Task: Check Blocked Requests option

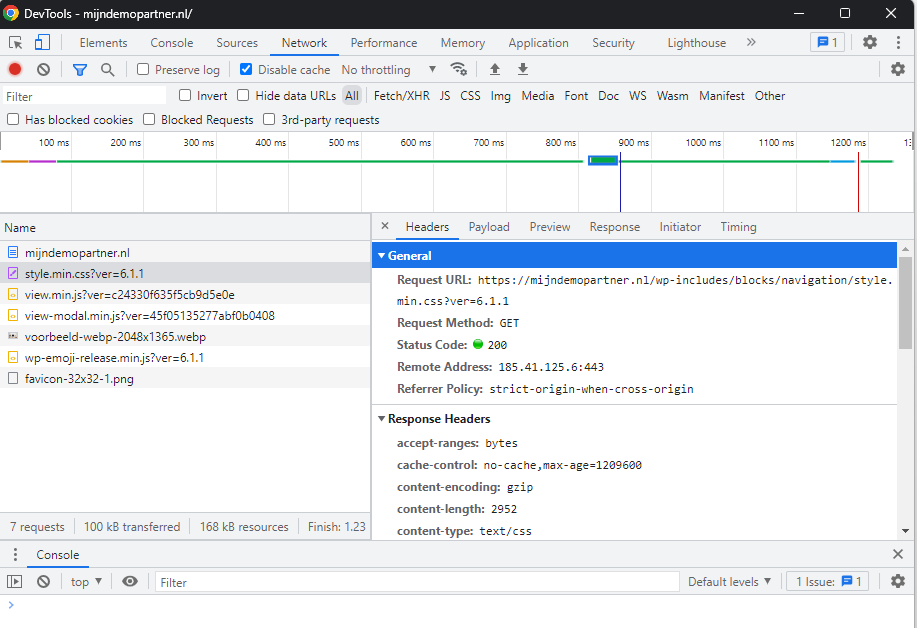Action: 149,119
